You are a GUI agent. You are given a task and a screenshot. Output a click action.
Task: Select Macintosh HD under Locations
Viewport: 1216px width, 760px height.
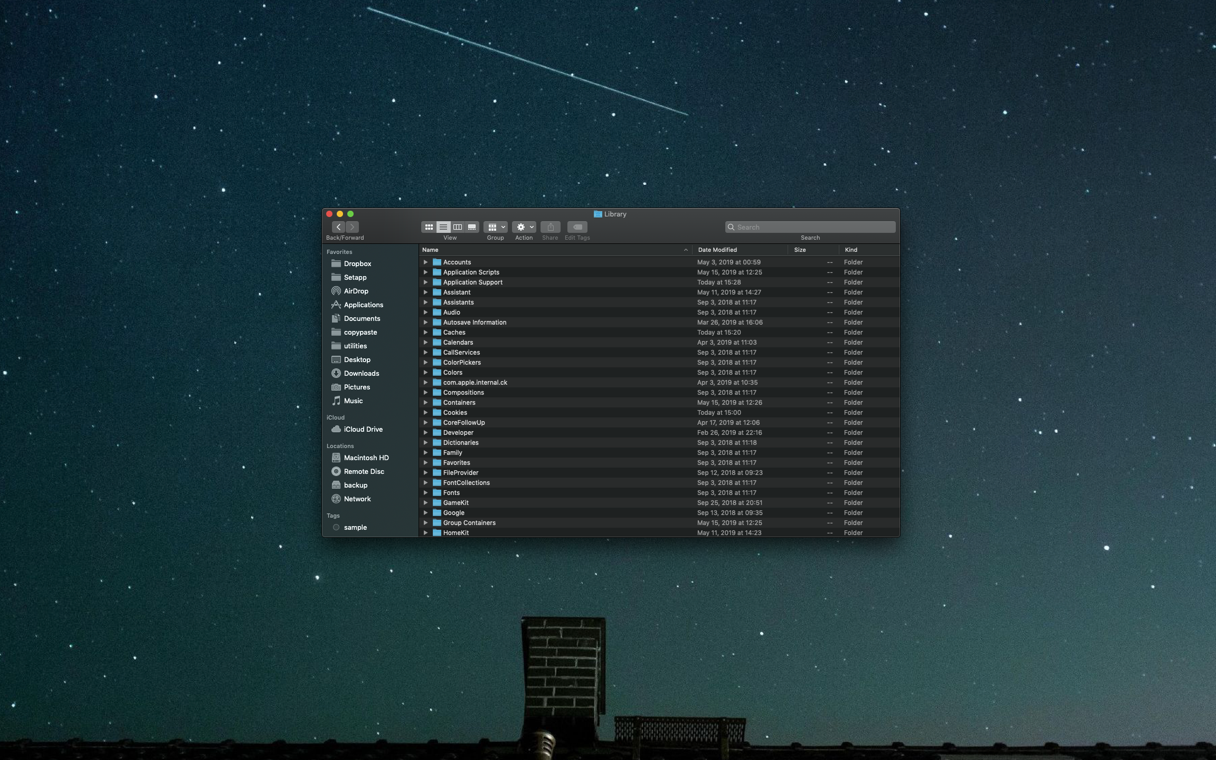(366, 458)
